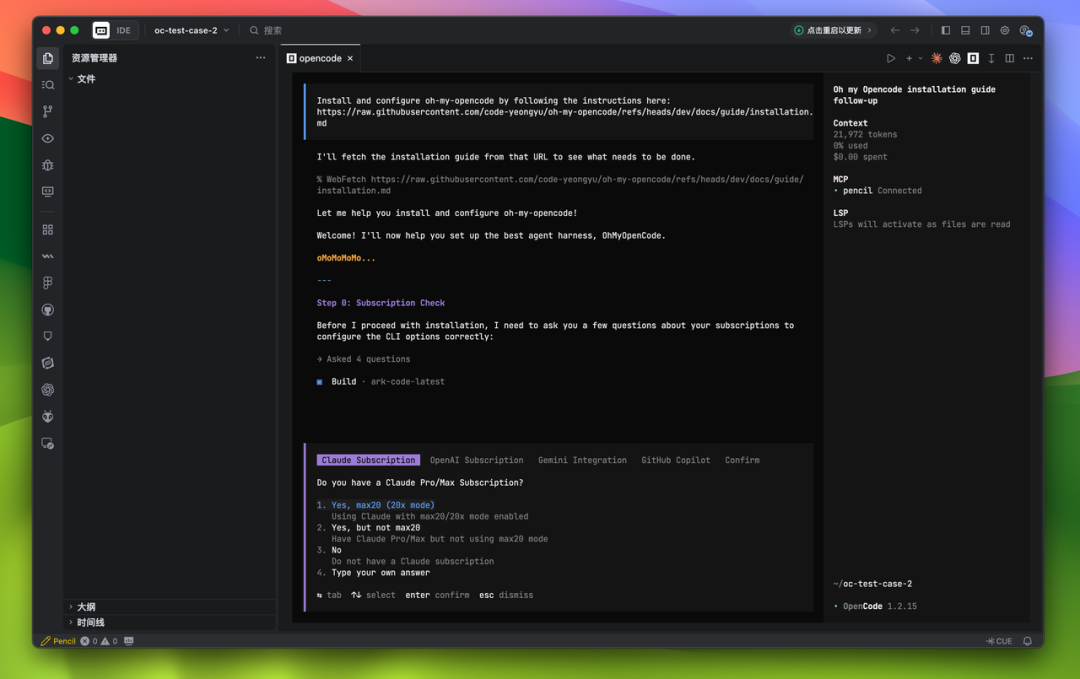Click the logo icon left of IDE
The width and height of the screenshot is (1080, 679).
tap(101, 30)
